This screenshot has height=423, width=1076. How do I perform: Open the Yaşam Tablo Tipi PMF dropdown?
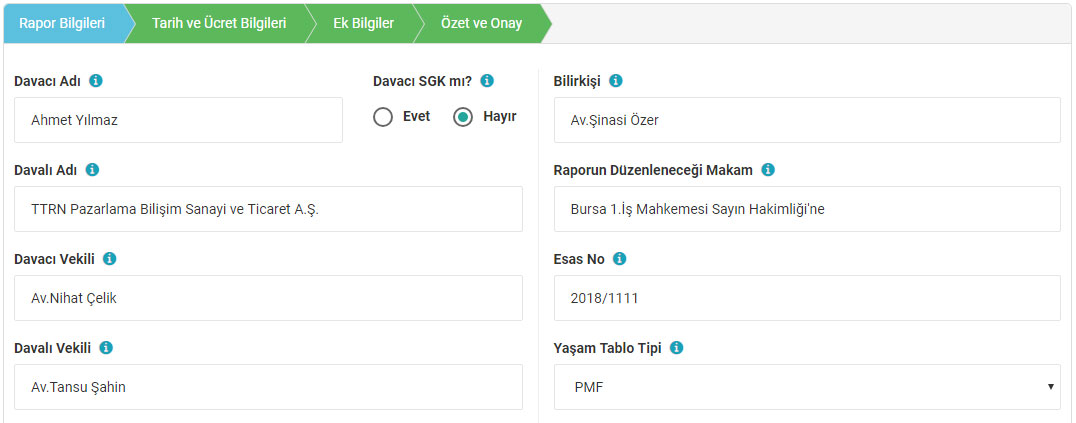807,387
